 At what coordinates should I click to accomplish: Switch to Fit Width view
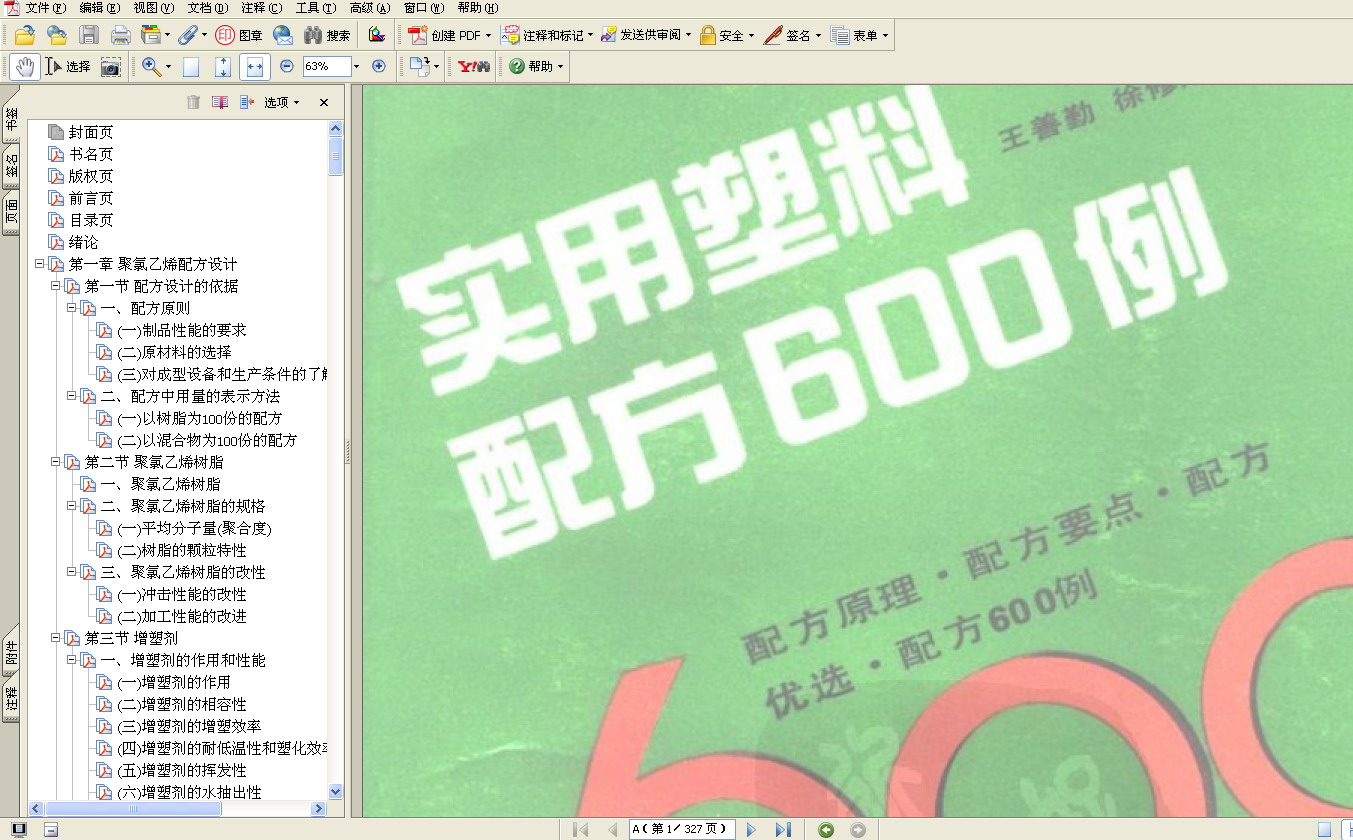point(255,67)
